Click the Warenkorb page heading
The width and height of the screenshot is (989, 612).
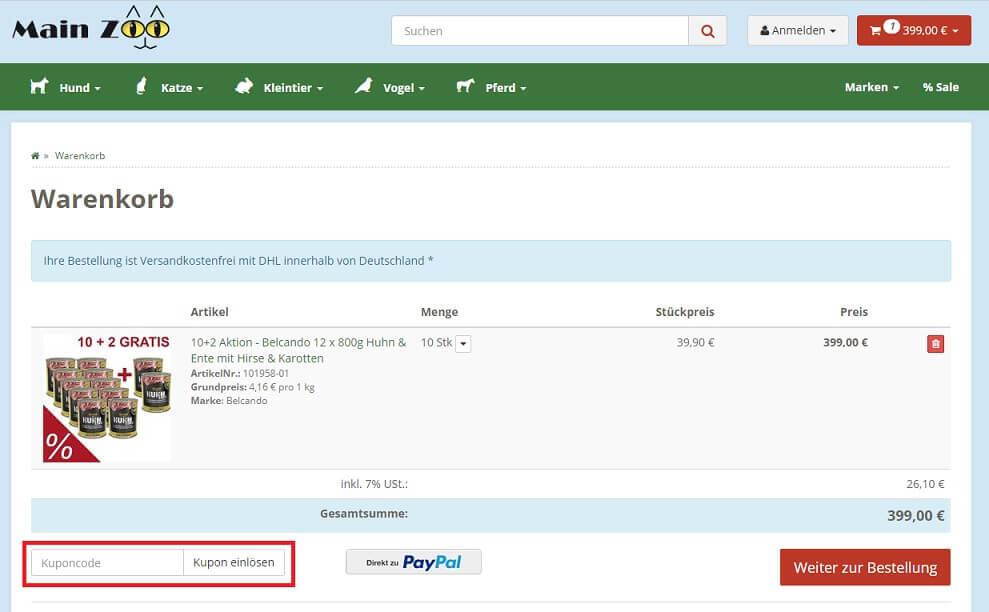coord(102,199)
